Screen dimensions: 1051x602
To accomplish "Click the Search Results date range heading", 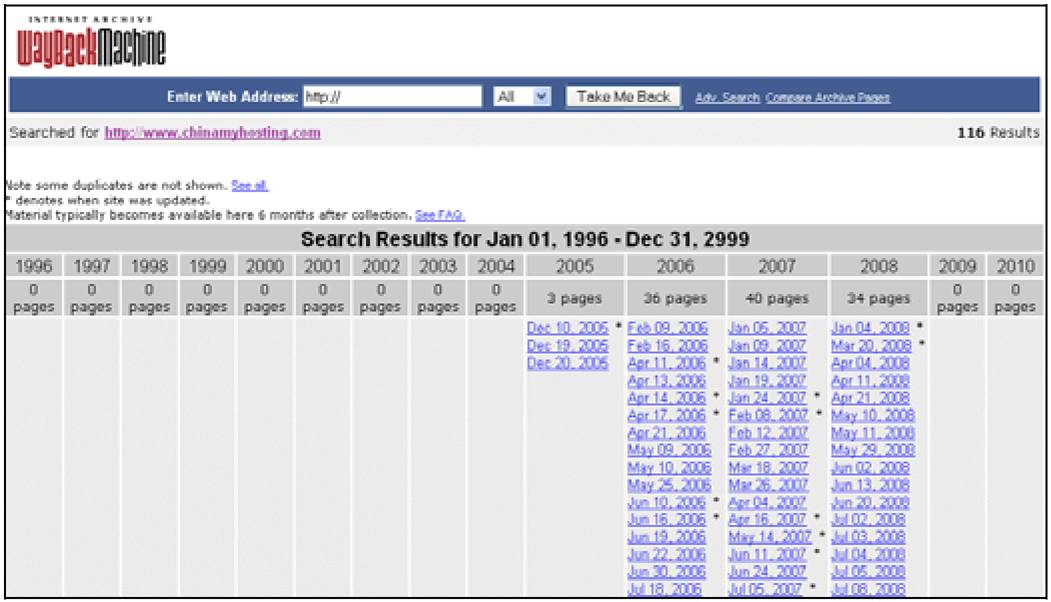I will pyautogui.click(x=525, y=239).
